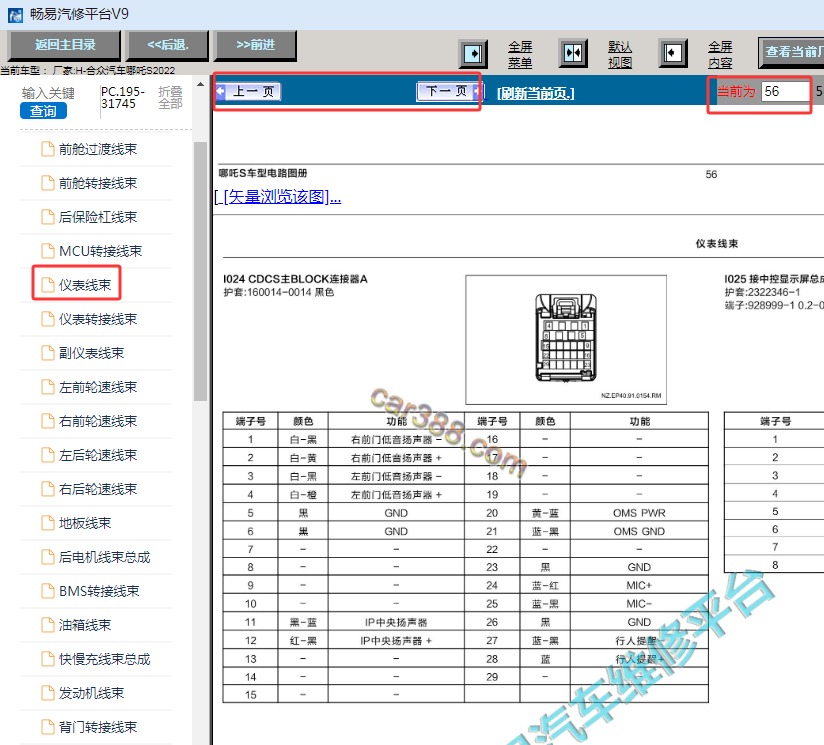The image size is (824, 745).
Task: Select the 全屏菜单 label
Action: tap(520, 55)
